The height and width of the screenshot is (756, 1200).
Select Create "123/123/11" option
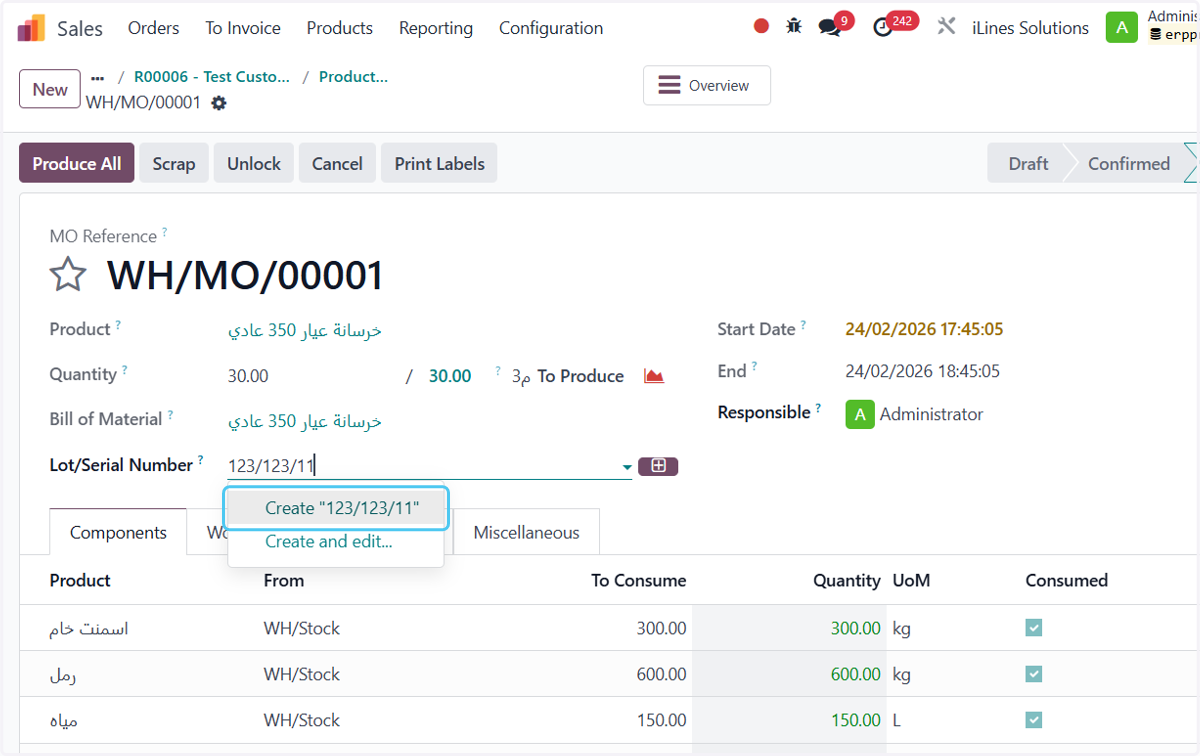(x=337, y=508)
